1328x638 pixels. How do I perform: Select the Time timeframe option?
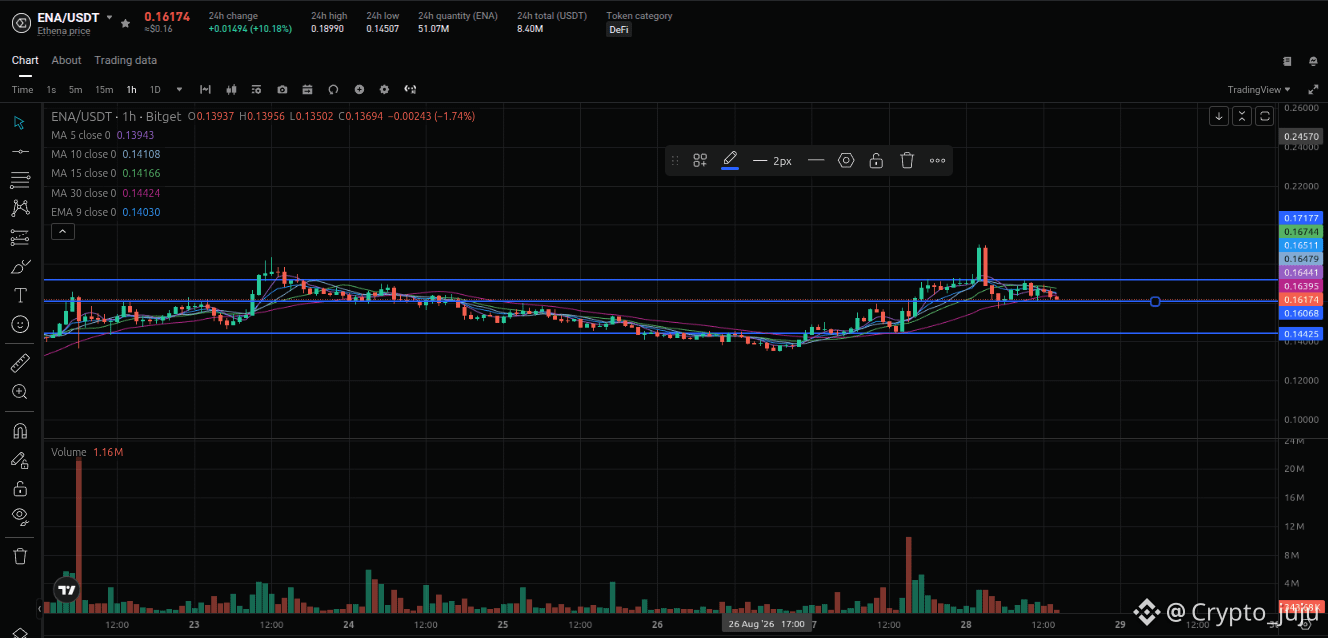pyautogui.click(x=23, y=89)
